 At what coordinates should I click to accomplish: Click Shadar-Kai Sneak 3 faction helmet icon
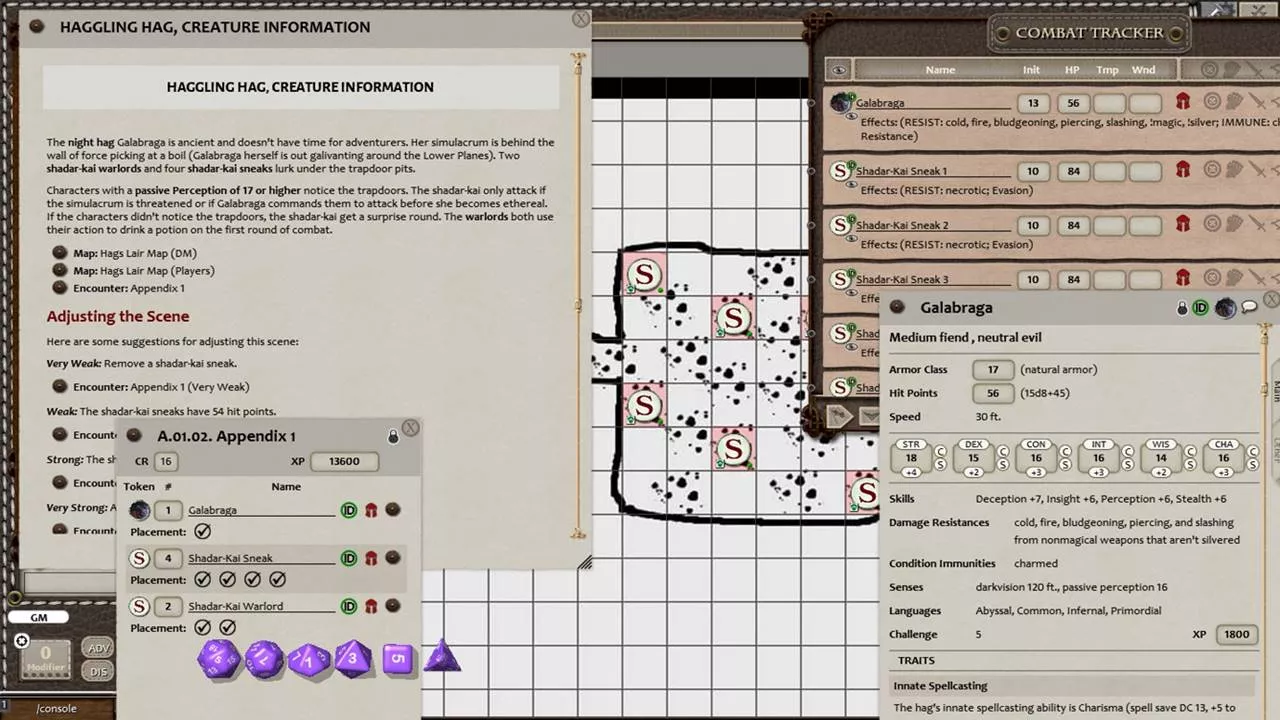[x=1182, y=278]
